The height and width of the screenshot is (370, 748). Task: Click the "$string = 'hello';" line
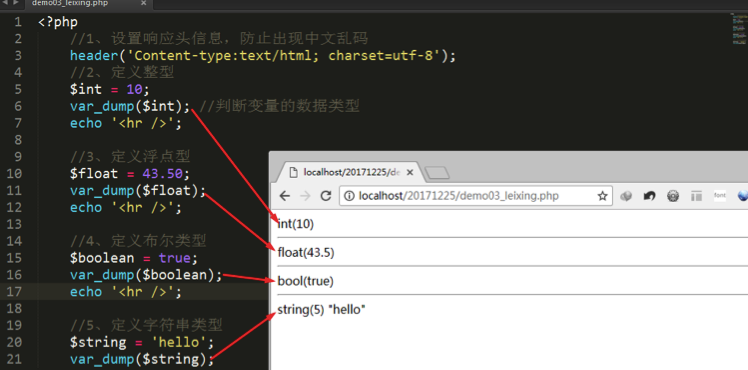point(142,342)
